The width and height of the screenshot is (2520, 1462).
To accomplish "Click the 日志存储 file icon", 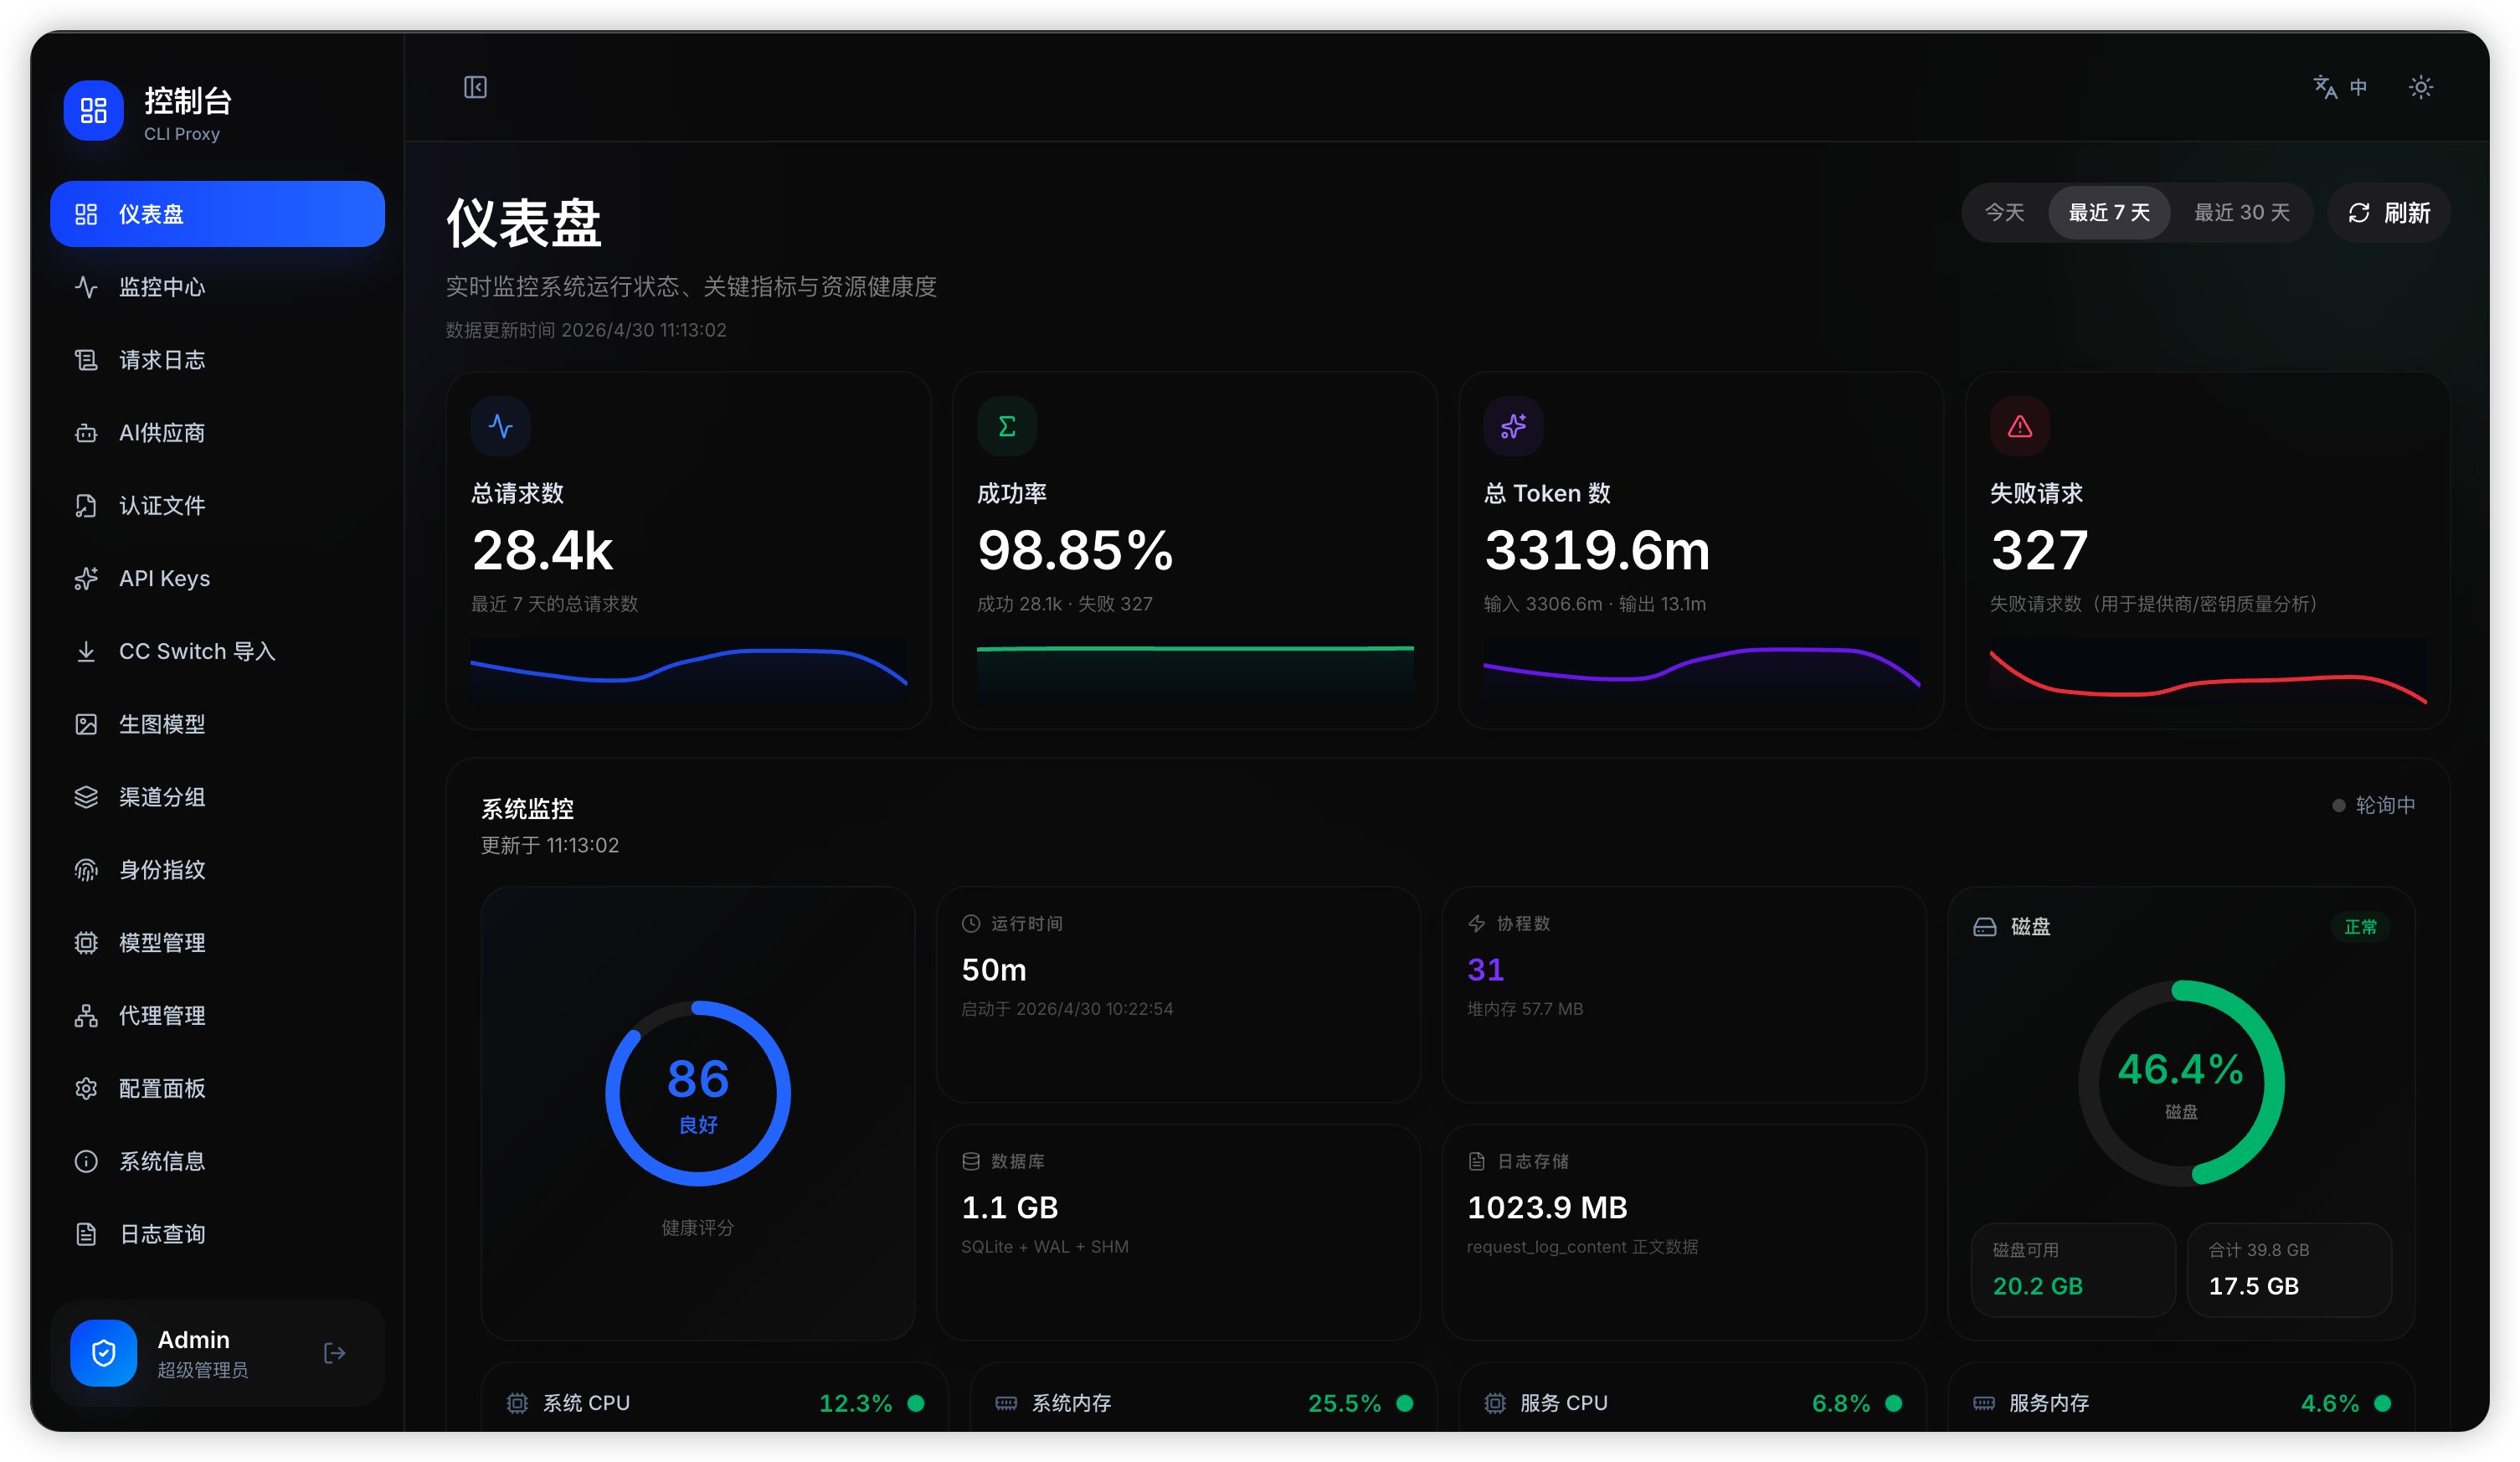I will (1476, 1161).
